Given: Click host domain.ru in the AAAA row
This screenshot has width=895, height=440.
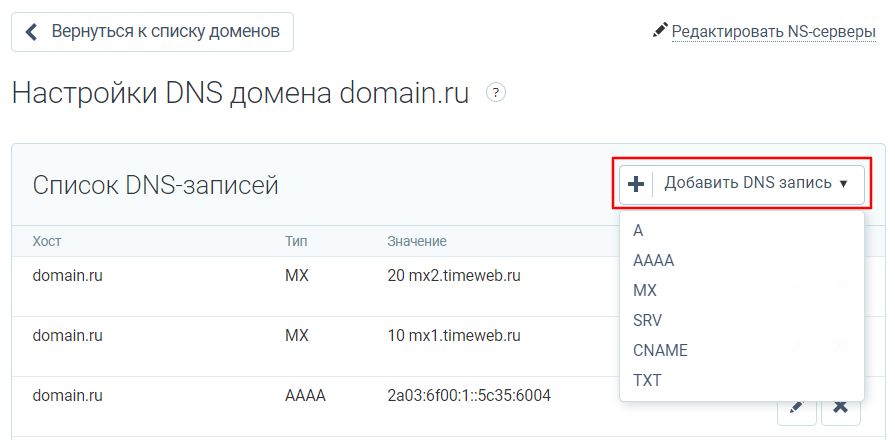Looking at the screenshot, I should (x=67, y=395).
